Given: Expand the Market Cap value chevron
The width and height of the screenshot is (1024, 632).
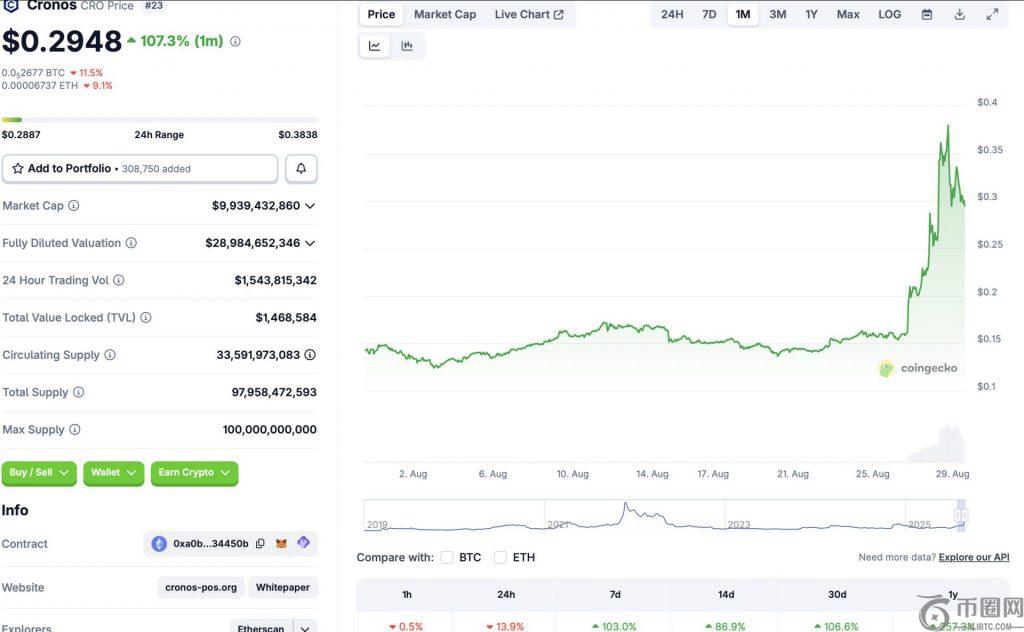Looking at the screenshot, I should [310, 206].
